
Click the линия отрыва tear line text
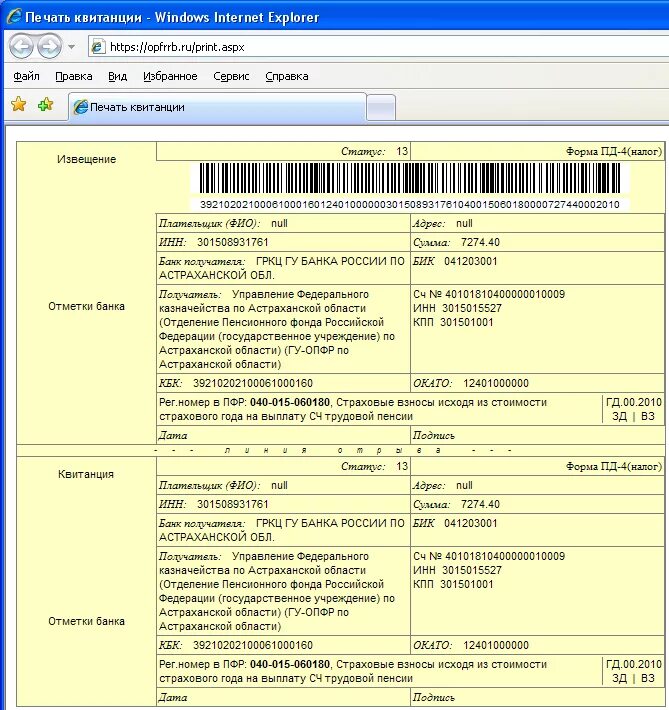coord(333,451)
